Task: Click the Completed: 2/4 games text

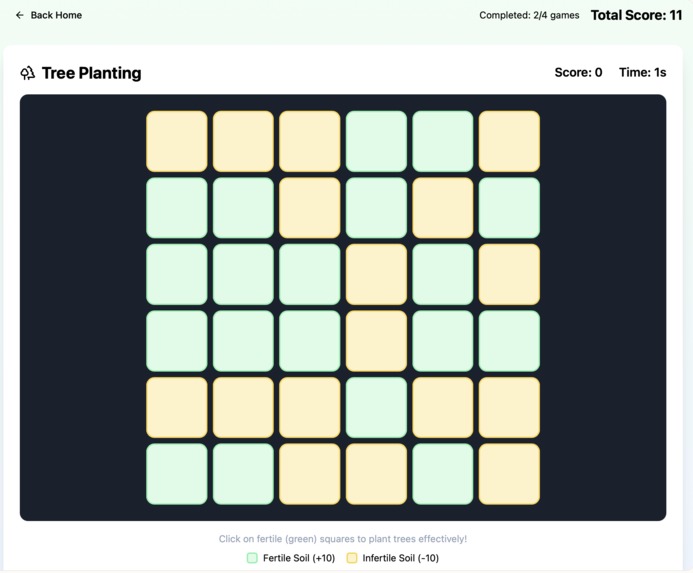Action: click(x=529, y=15)
